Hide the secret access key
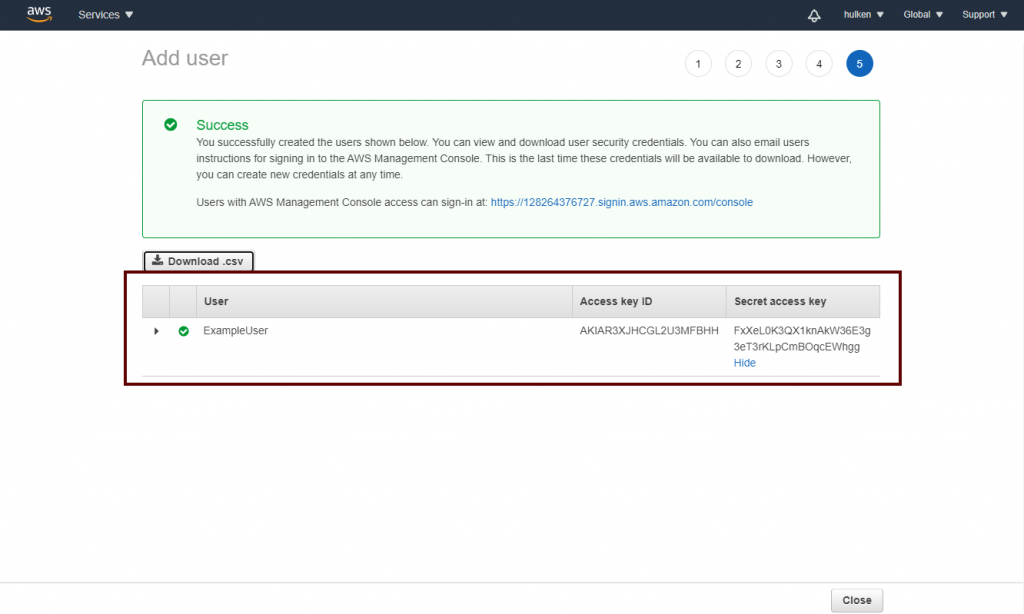 [744, 363]
